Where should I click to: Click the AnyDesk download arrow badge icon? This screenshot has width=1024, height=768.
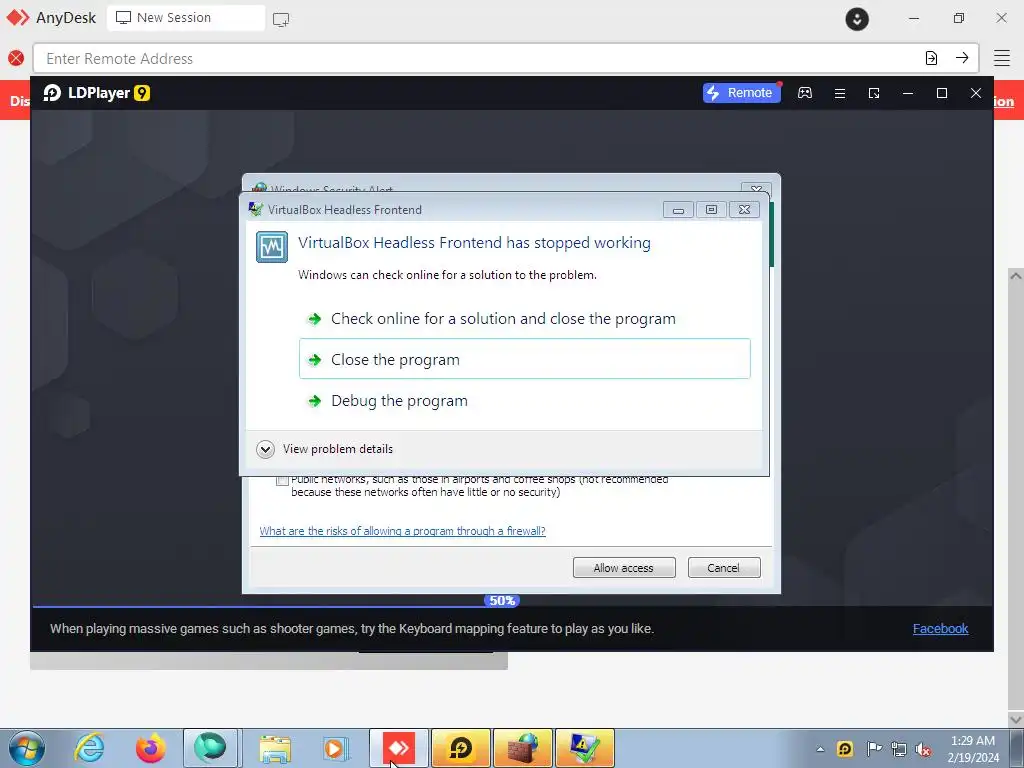pyautogui.click(x=857, y=19)
